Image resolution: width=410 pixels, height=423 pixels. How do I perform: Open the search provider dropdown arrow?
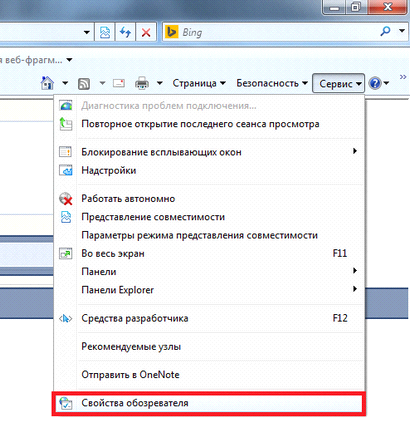[402, 31]
